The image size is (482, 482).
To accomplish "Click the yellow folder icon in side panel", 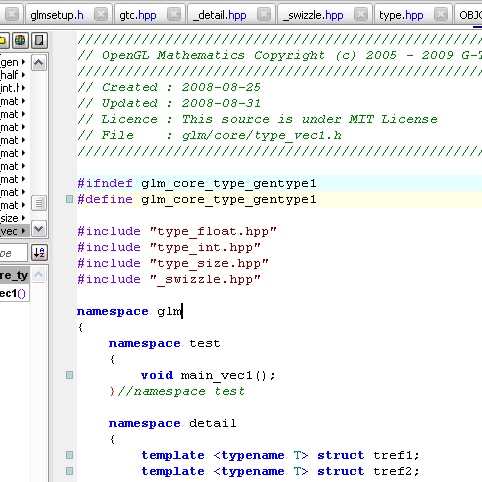I will point(3,41).
